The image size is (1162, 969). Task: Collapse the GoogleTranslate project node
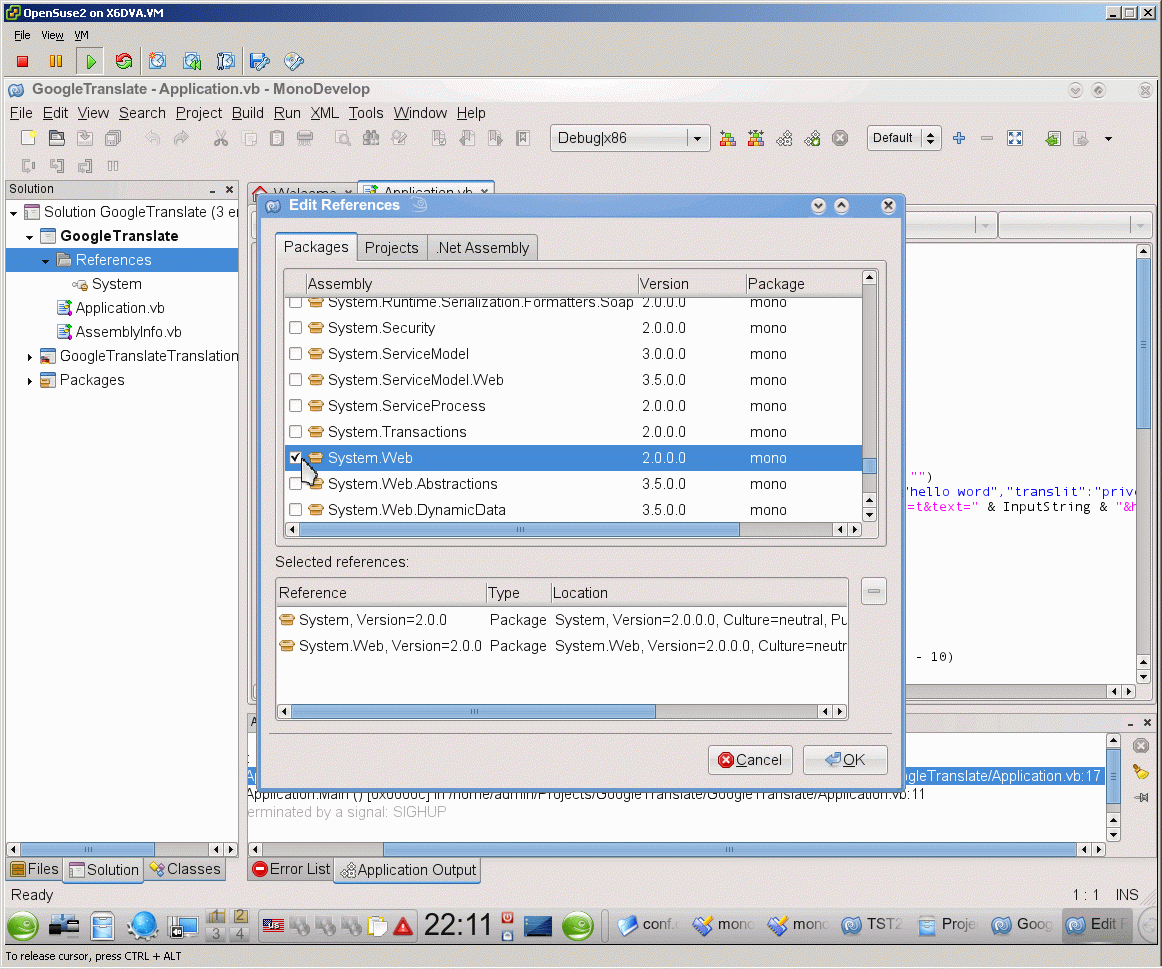pyautogui.click(x=29, y=237)
